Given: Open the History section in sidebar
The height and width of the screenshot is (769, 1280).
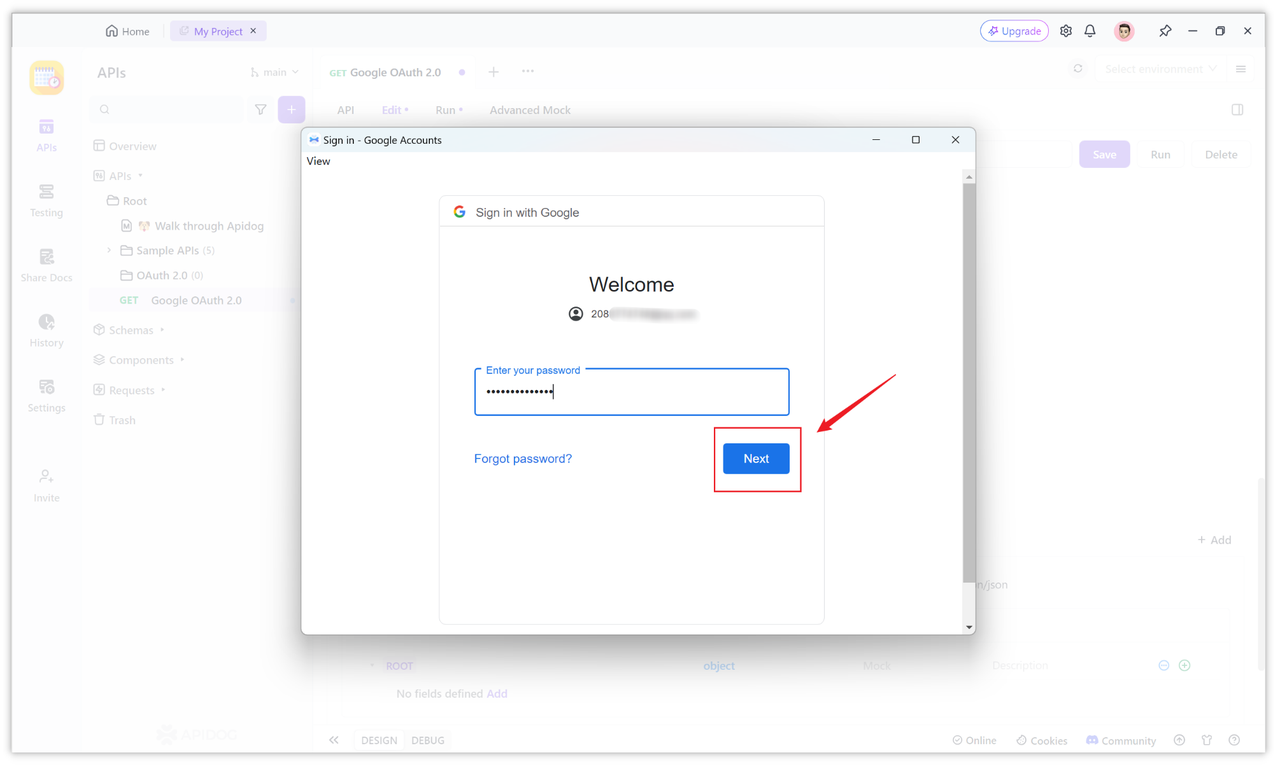Looking at the screenshot, I should (46, 330).
